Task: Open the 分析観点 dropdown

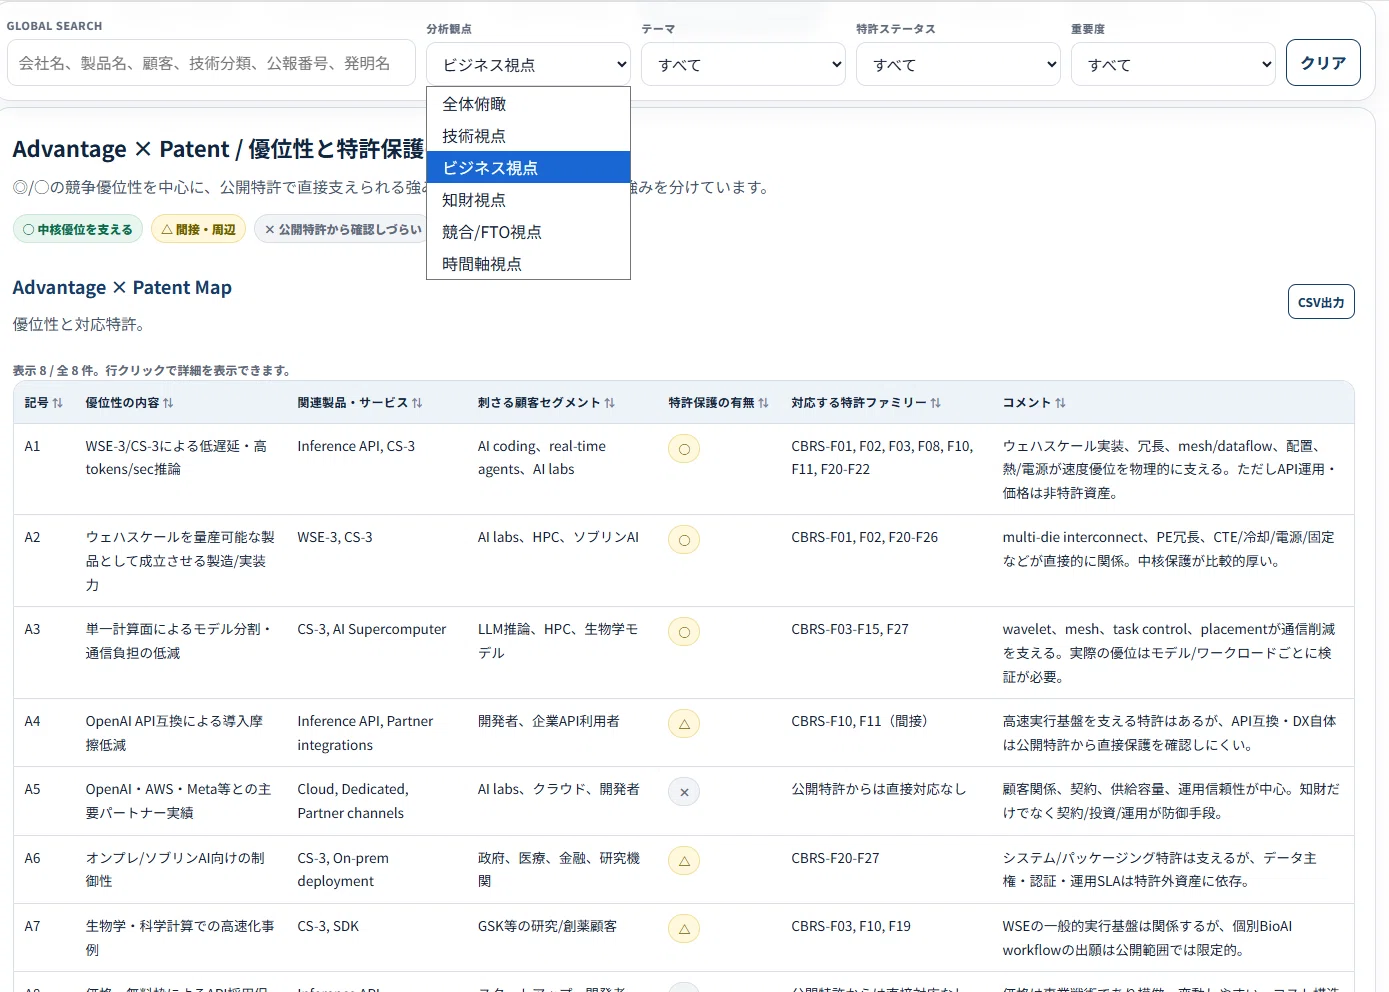Action: [x=528, y=64]
